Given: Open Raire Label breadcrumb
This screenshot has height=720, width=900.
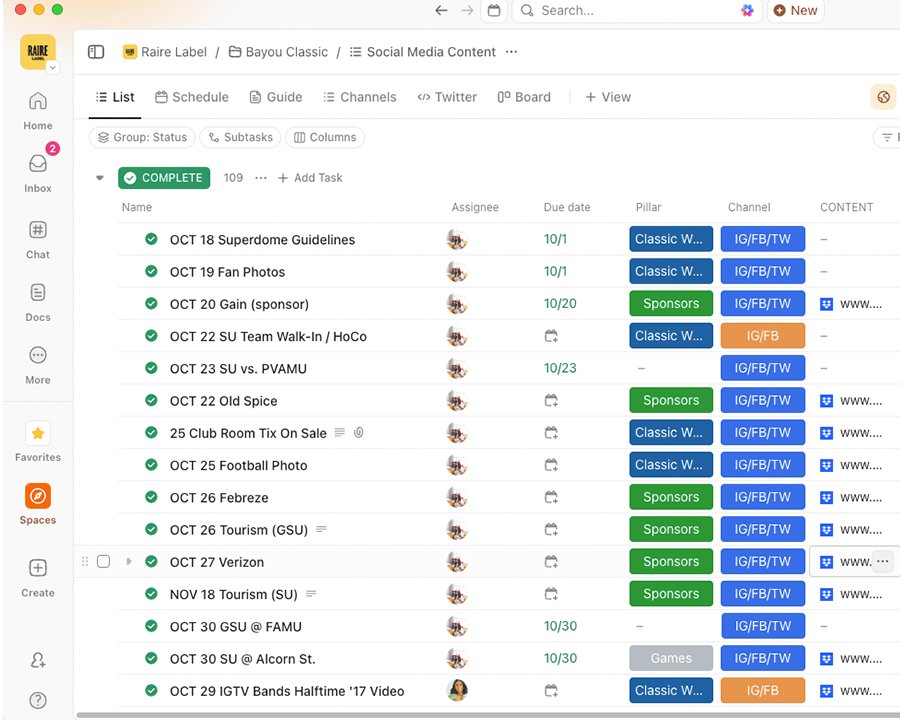Looking at the screenshot, I should point(165,52).
